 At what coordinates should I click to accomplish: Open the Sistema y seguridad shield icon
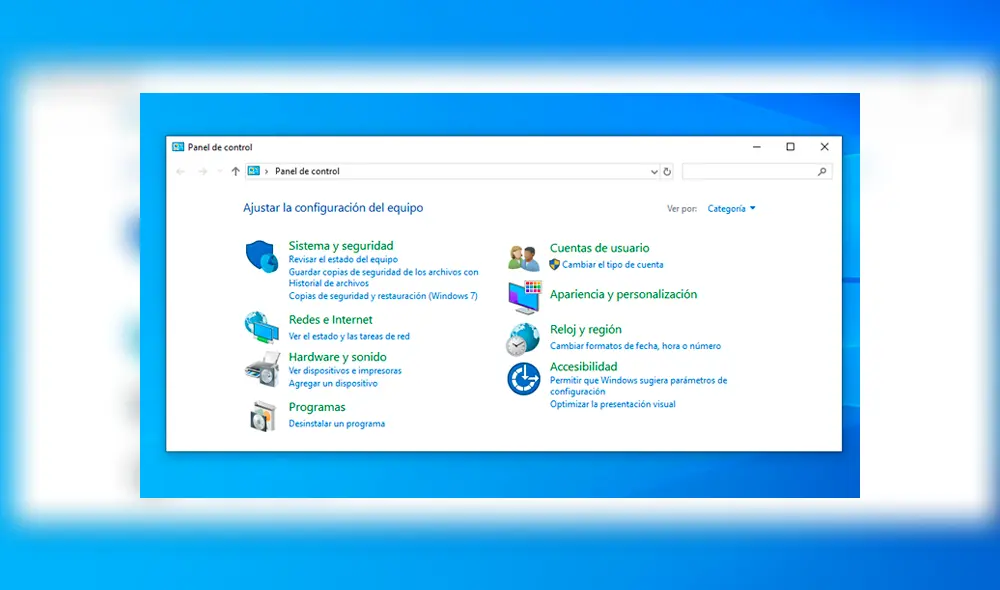point(261,257)
